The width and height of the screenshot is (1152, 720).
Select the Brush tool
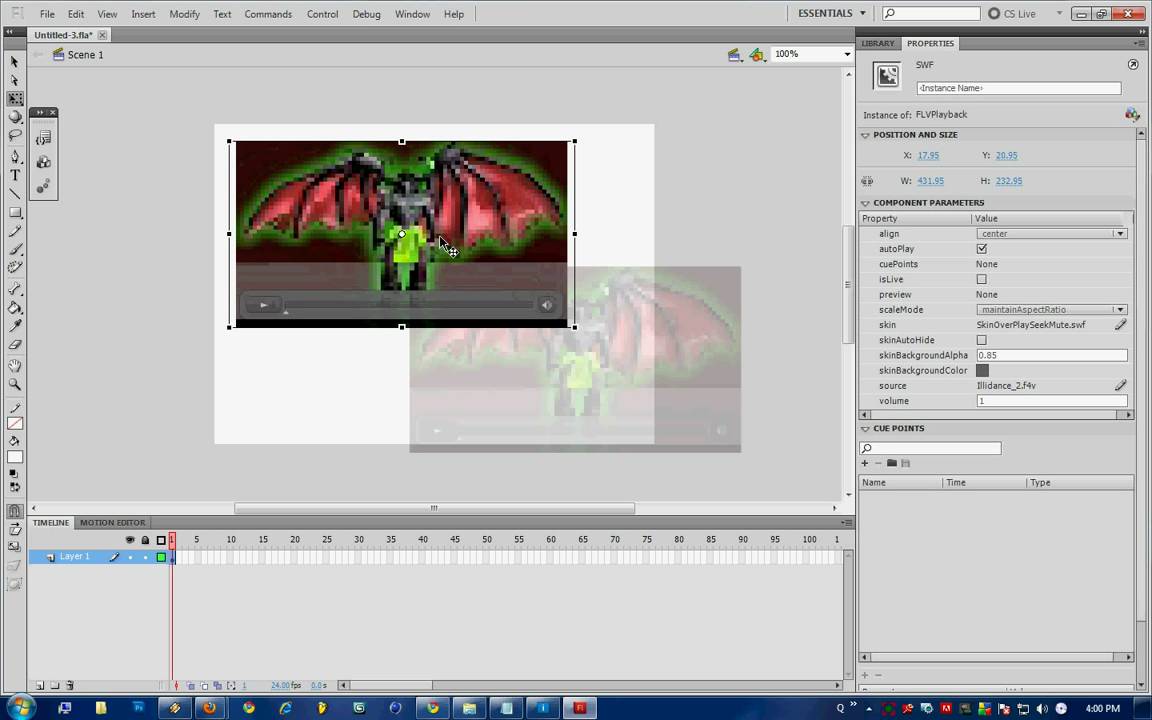(15, 249)
